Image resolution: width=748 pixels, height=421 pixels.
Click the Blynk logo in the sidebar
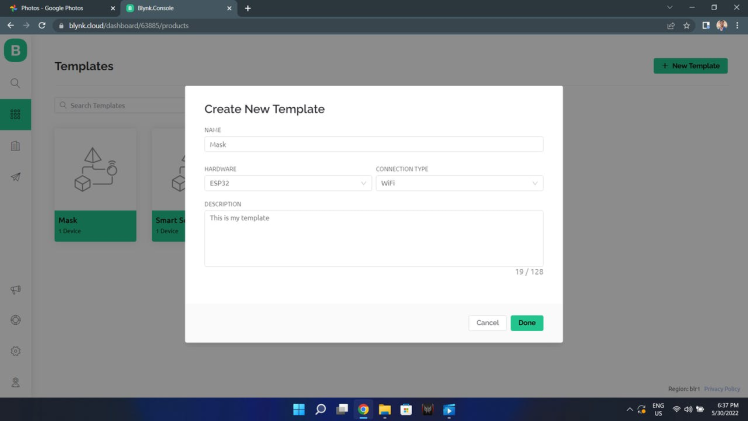[x=15, y=50]
